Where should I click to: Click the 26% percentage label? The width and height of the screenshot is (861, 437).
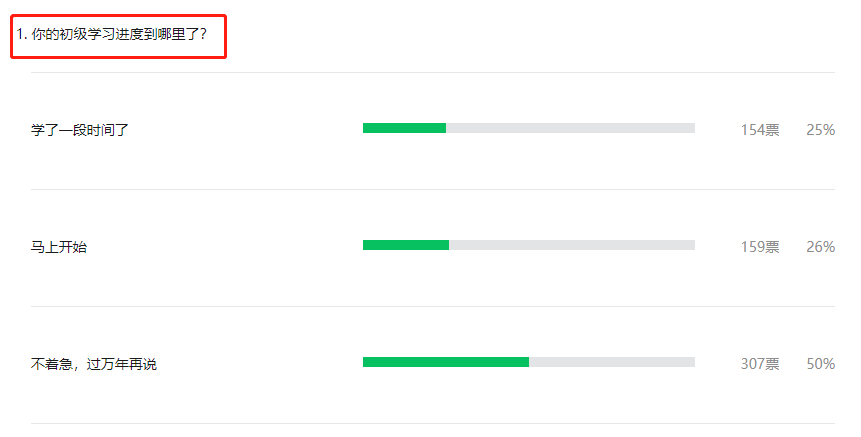pyautogui.click(x=820, y=247)
